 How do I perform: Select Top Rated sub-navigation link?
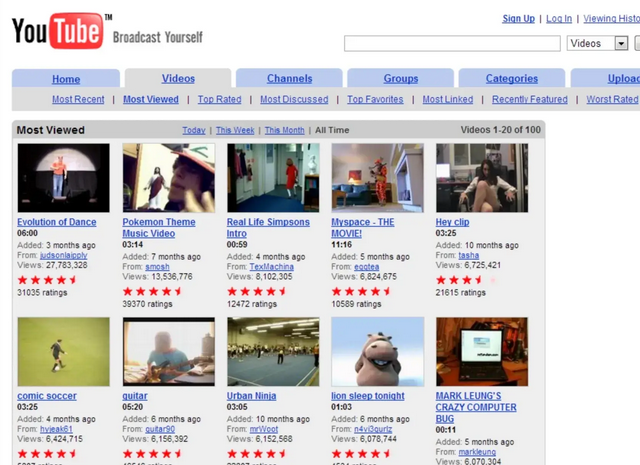[x=220, y=99]
